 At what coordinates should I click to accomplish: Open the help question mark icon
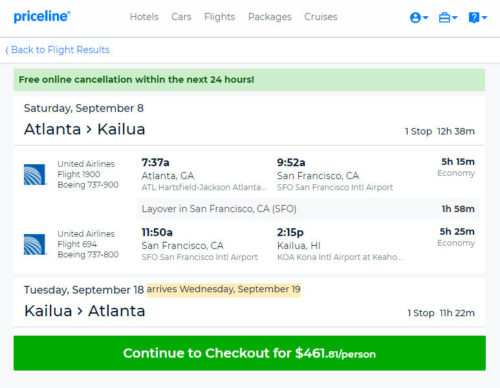point(474,17)
